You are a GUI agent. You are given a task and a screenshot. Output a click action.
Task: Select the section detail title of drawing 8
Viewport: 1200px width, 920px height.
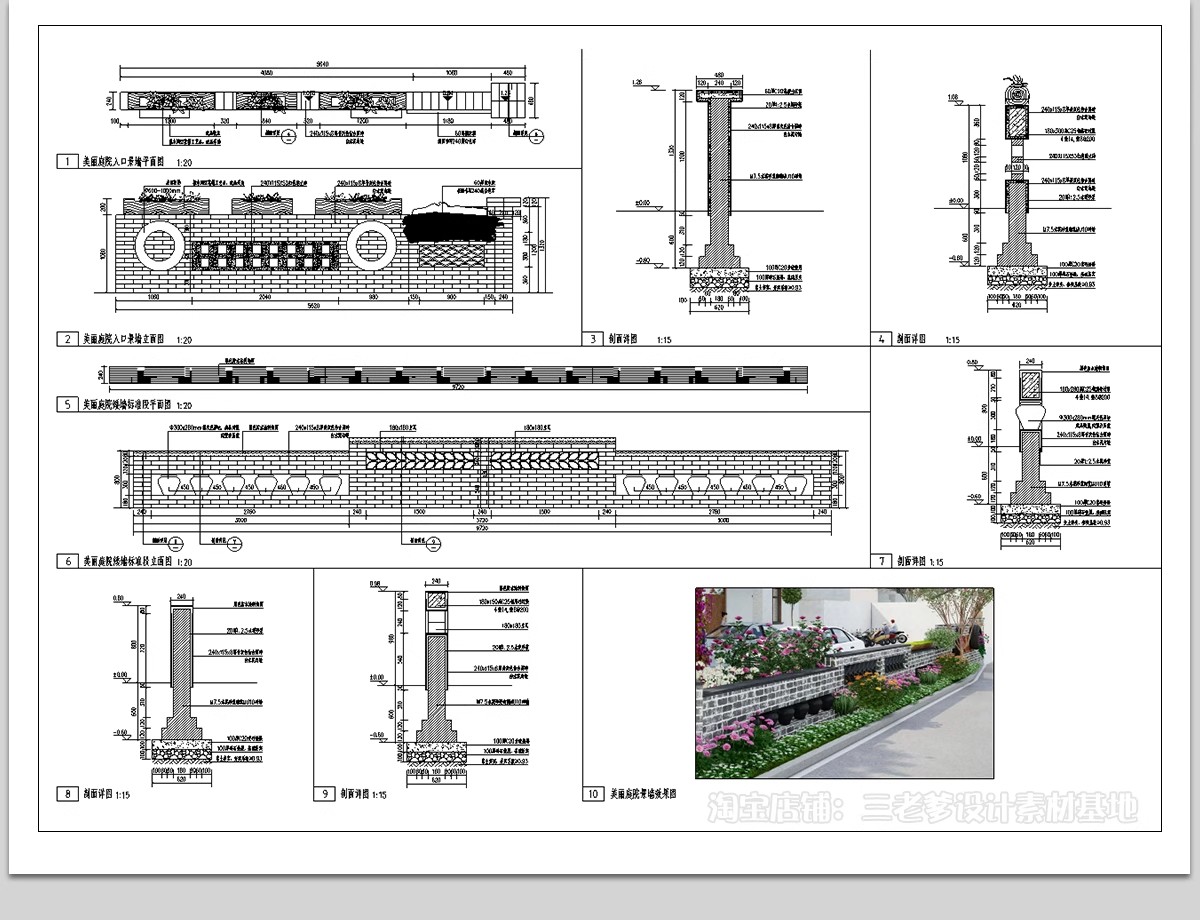(x=98, y=794)
